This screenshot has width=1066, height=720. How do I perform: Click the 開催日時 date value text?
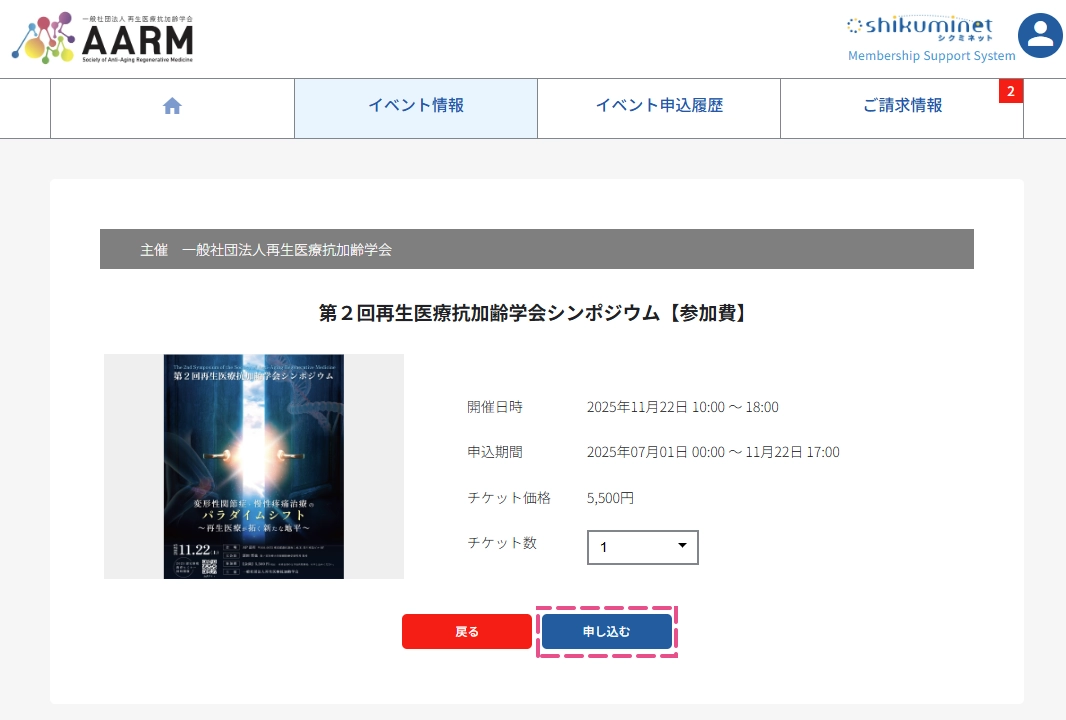coord(683,407)
